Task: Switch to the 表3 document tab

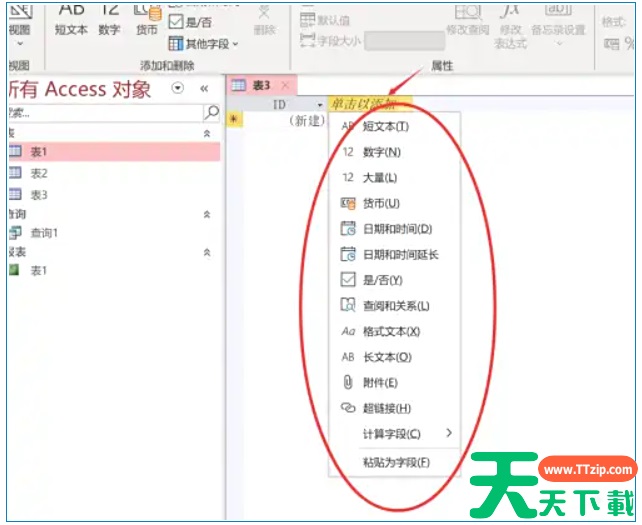Action: (x=261, y=86)
